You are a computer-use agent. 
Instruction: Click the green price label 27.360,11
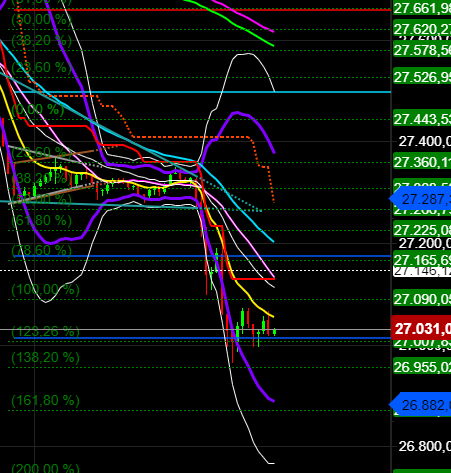click(x=422, y=162)
